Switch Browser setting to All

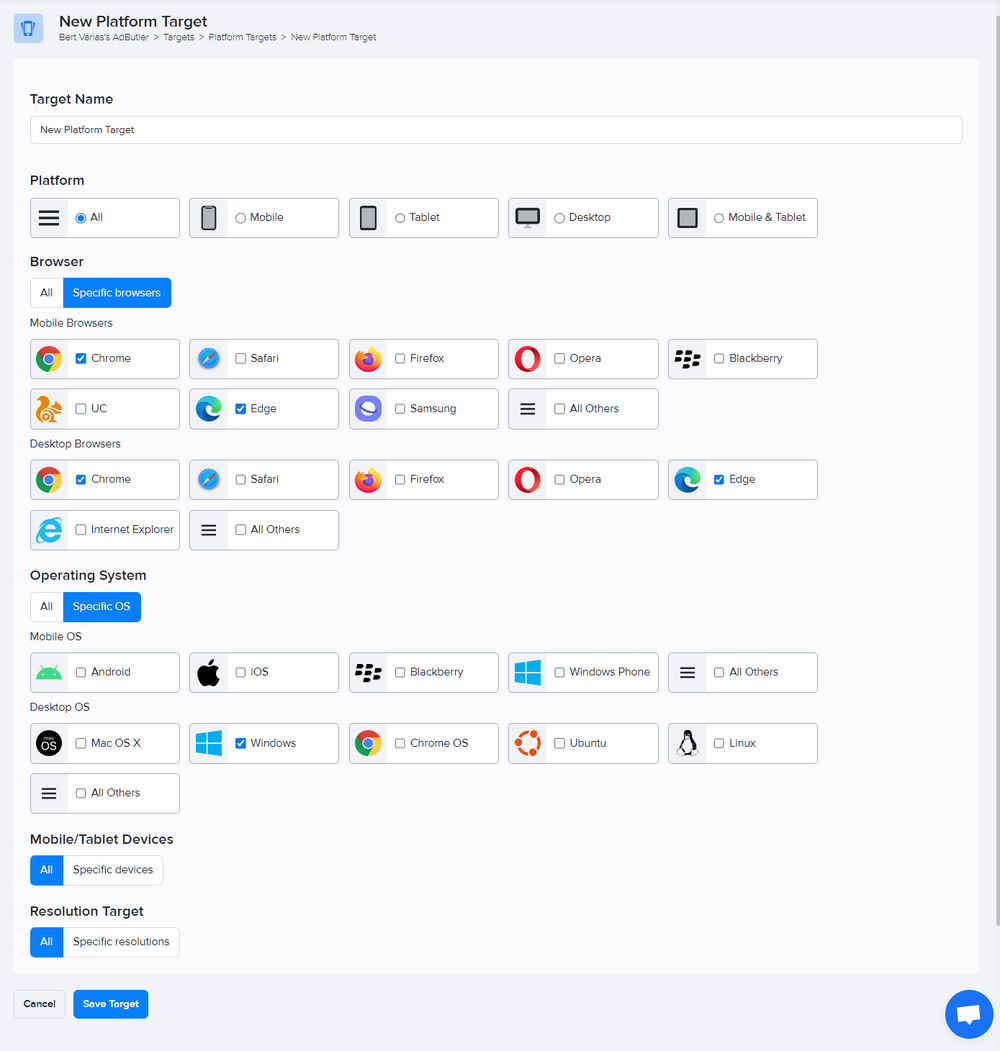(46, 293)
